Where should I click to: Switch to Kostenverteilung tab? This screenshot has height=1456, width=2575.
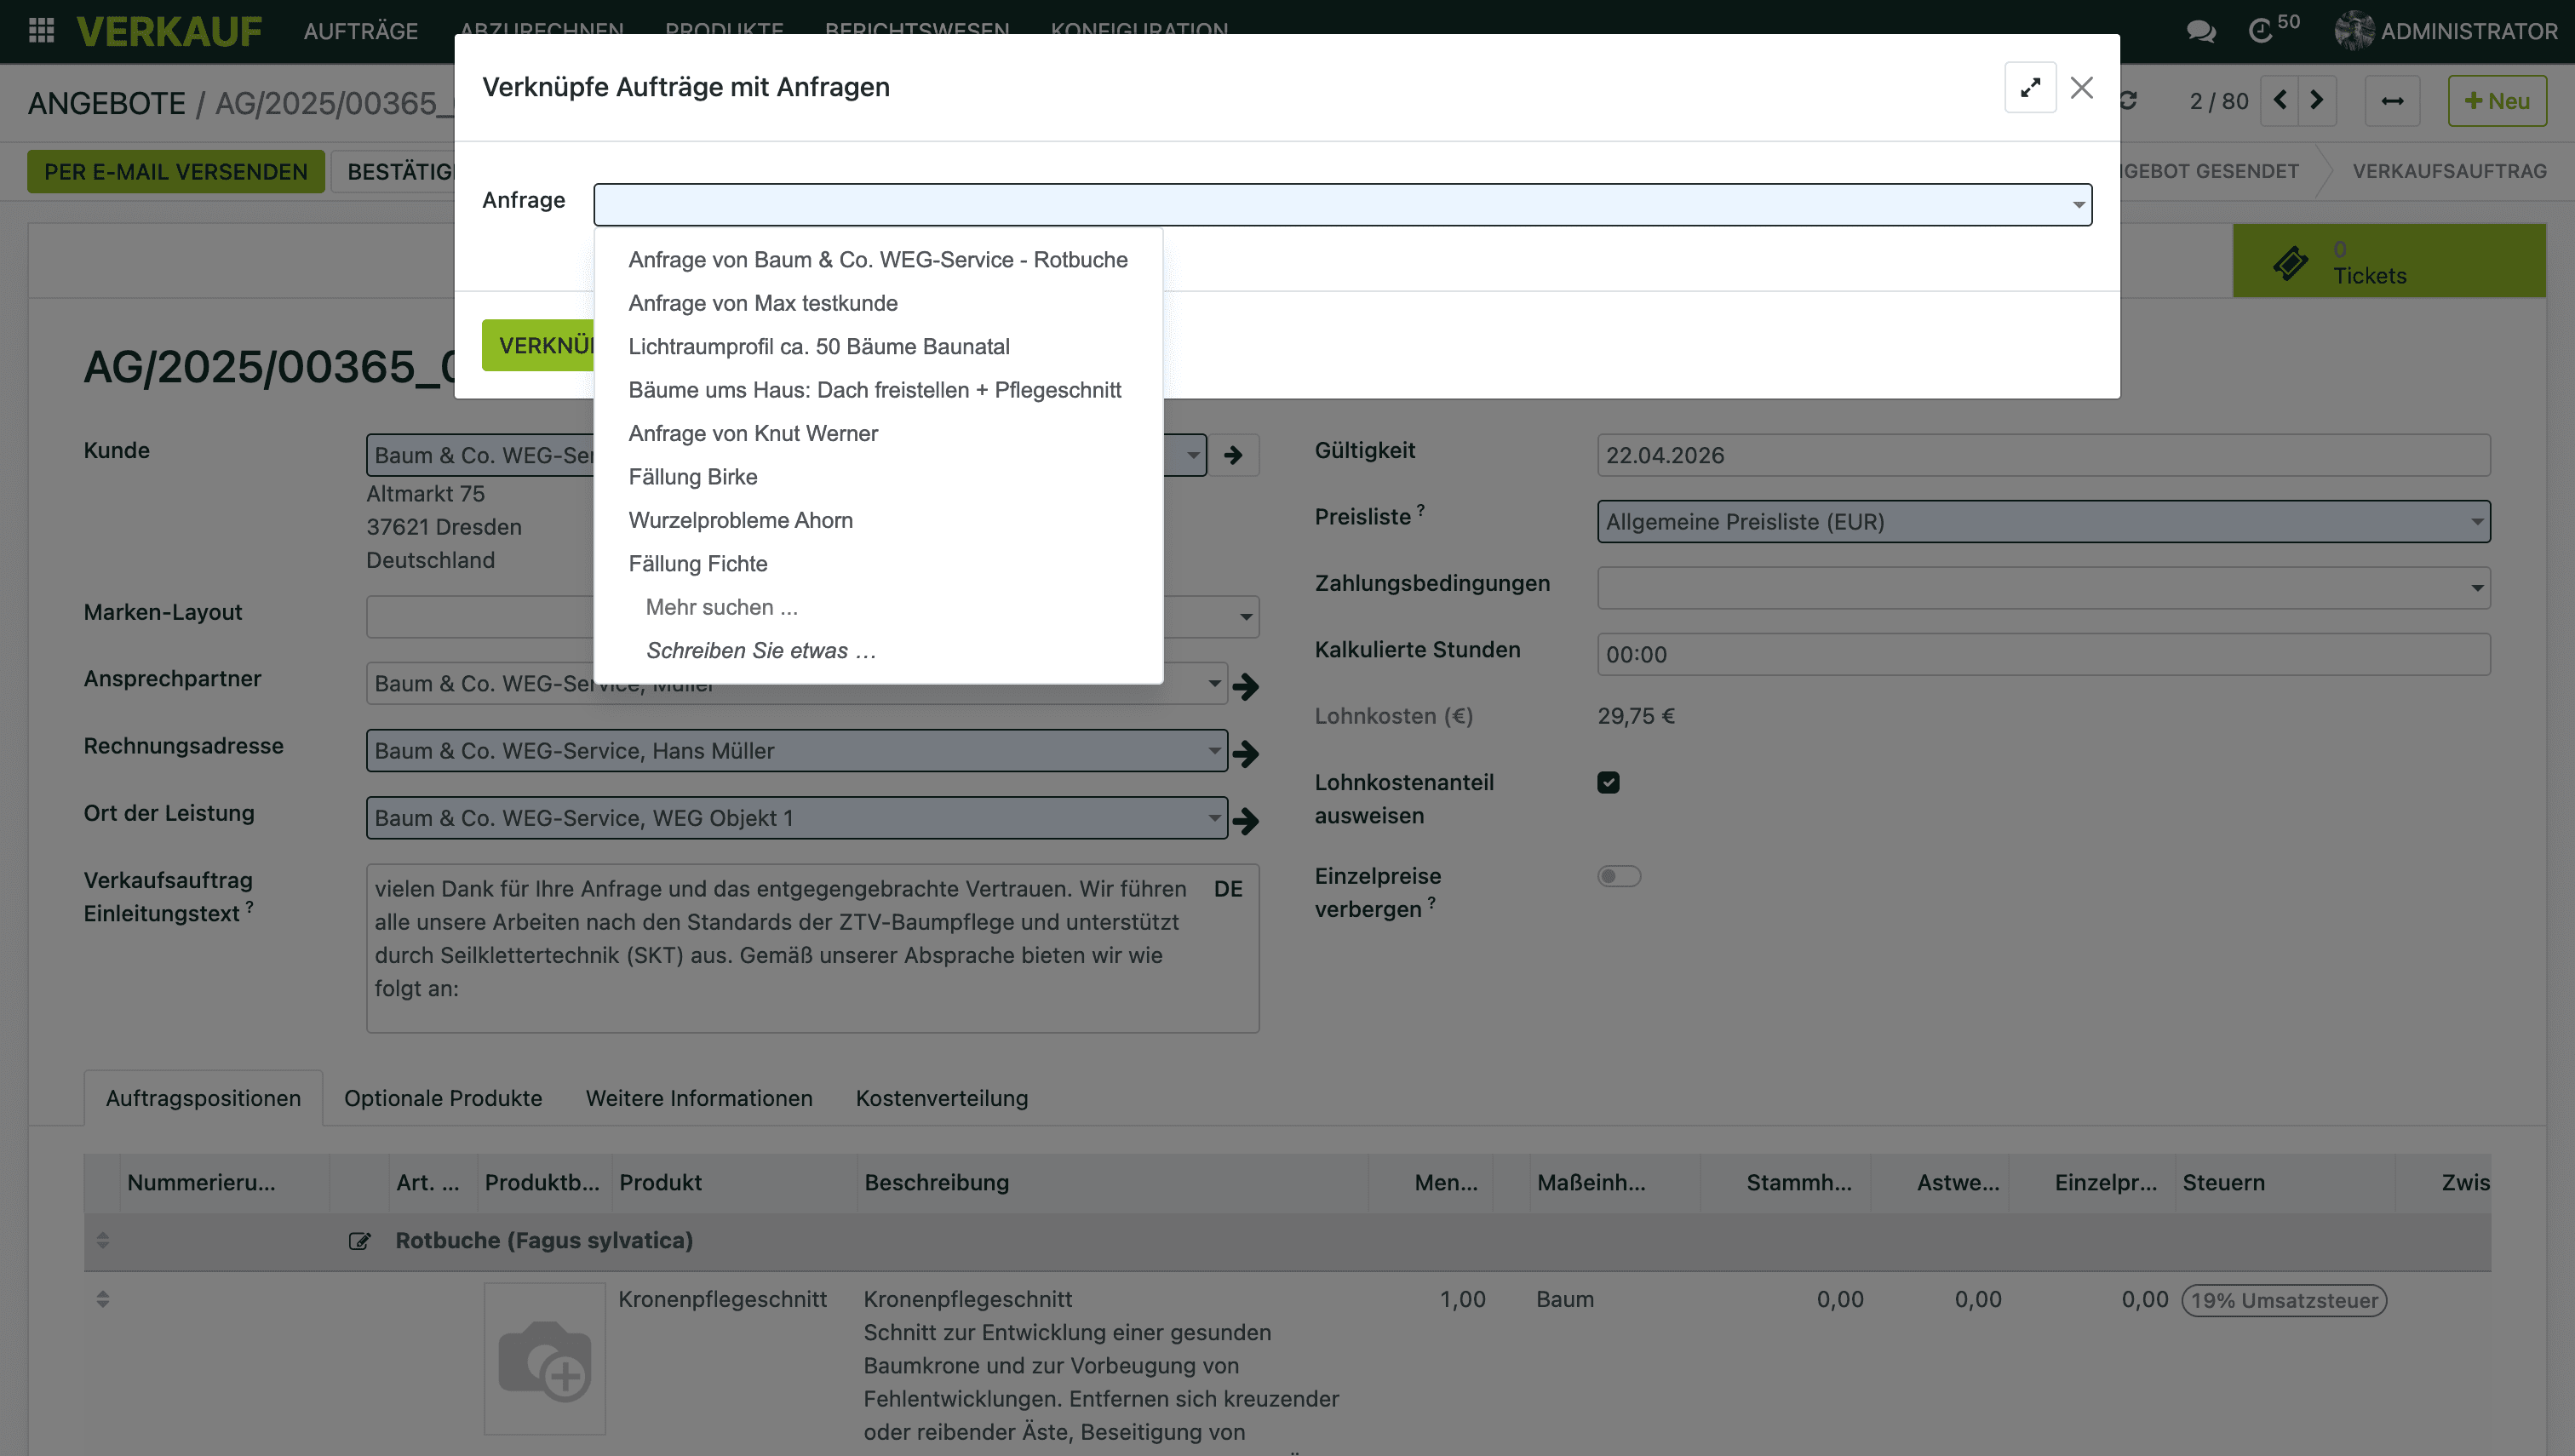click(x=941, y=1098)
